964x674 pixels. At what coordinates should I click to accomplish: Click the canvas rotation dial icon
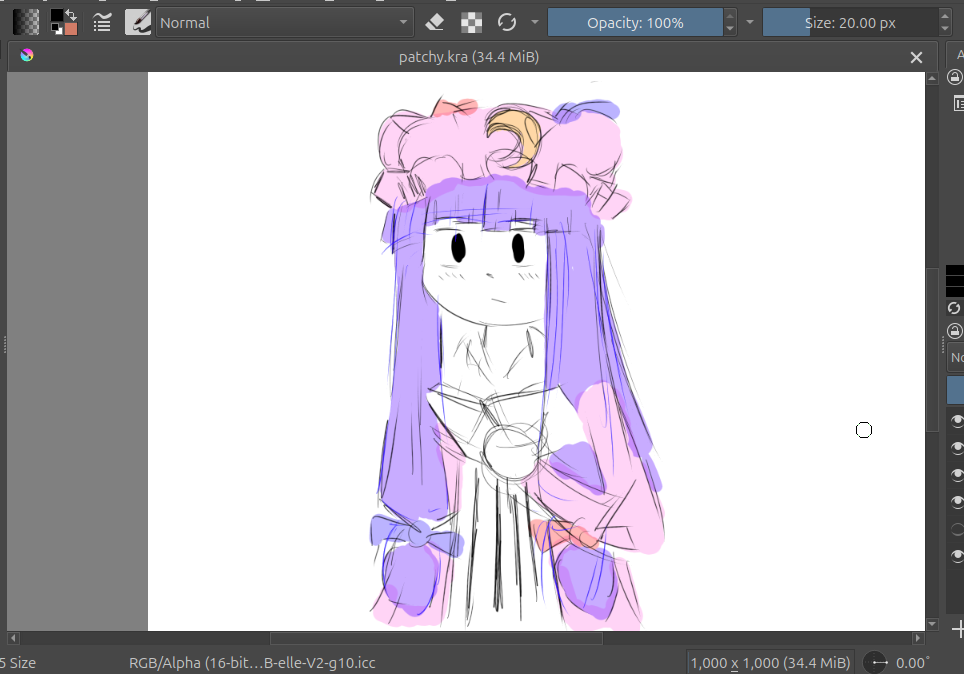pos(875,663)
